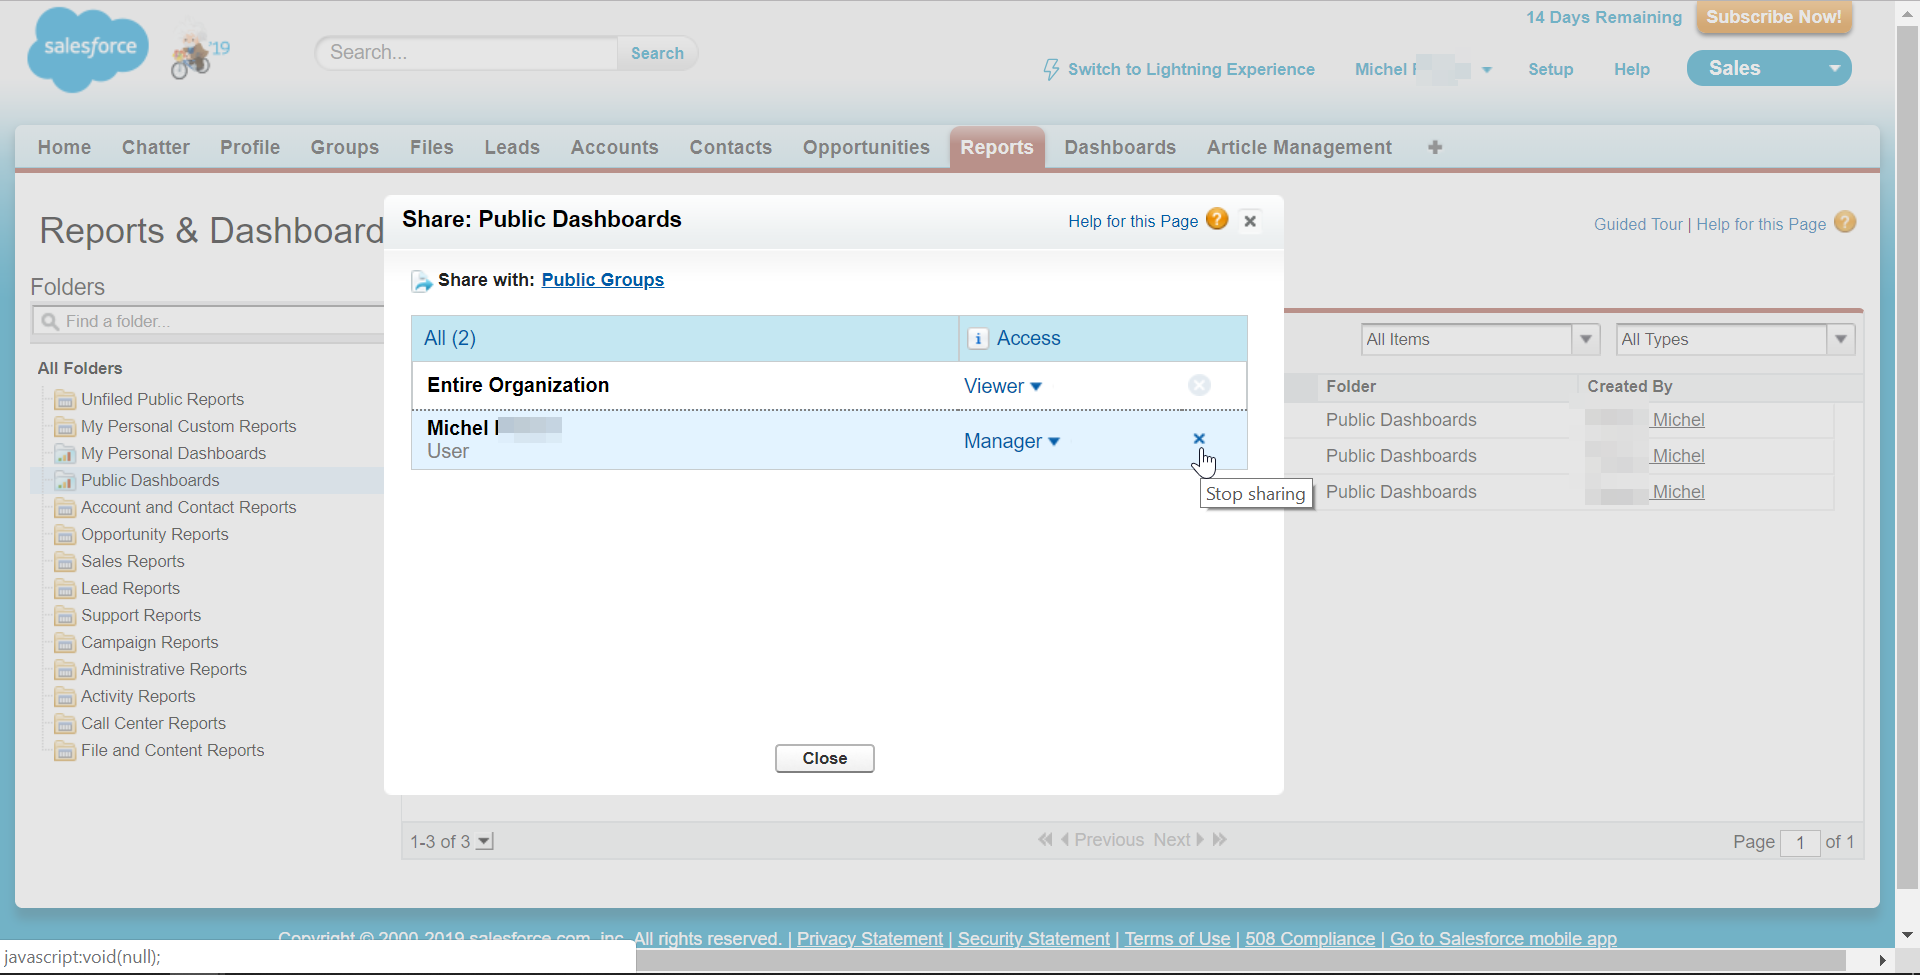Click the Salesforce cloud logo
The height and width of the screenshot is (975, 1920).
tap(88, 49)
